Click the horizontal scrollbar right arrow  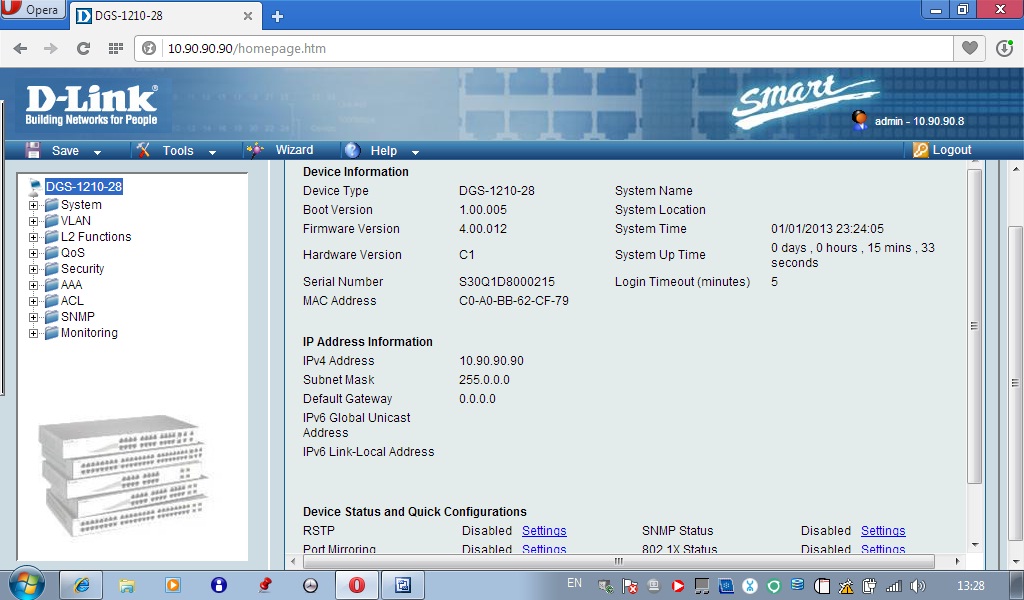[x=957, y=561]
